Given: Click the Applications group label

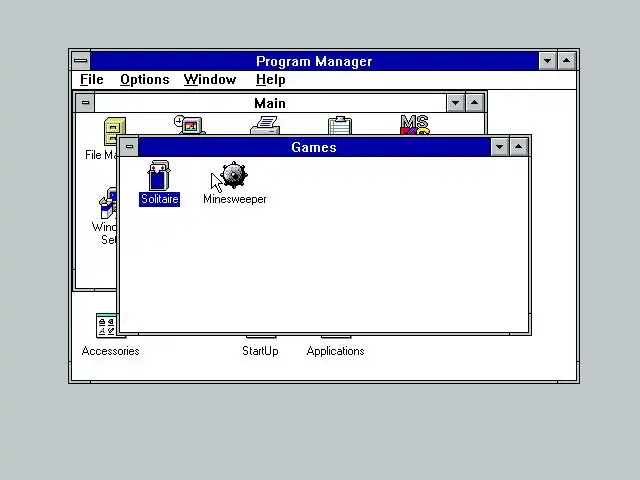Looking at the screenshot, I should pos(335,351).
